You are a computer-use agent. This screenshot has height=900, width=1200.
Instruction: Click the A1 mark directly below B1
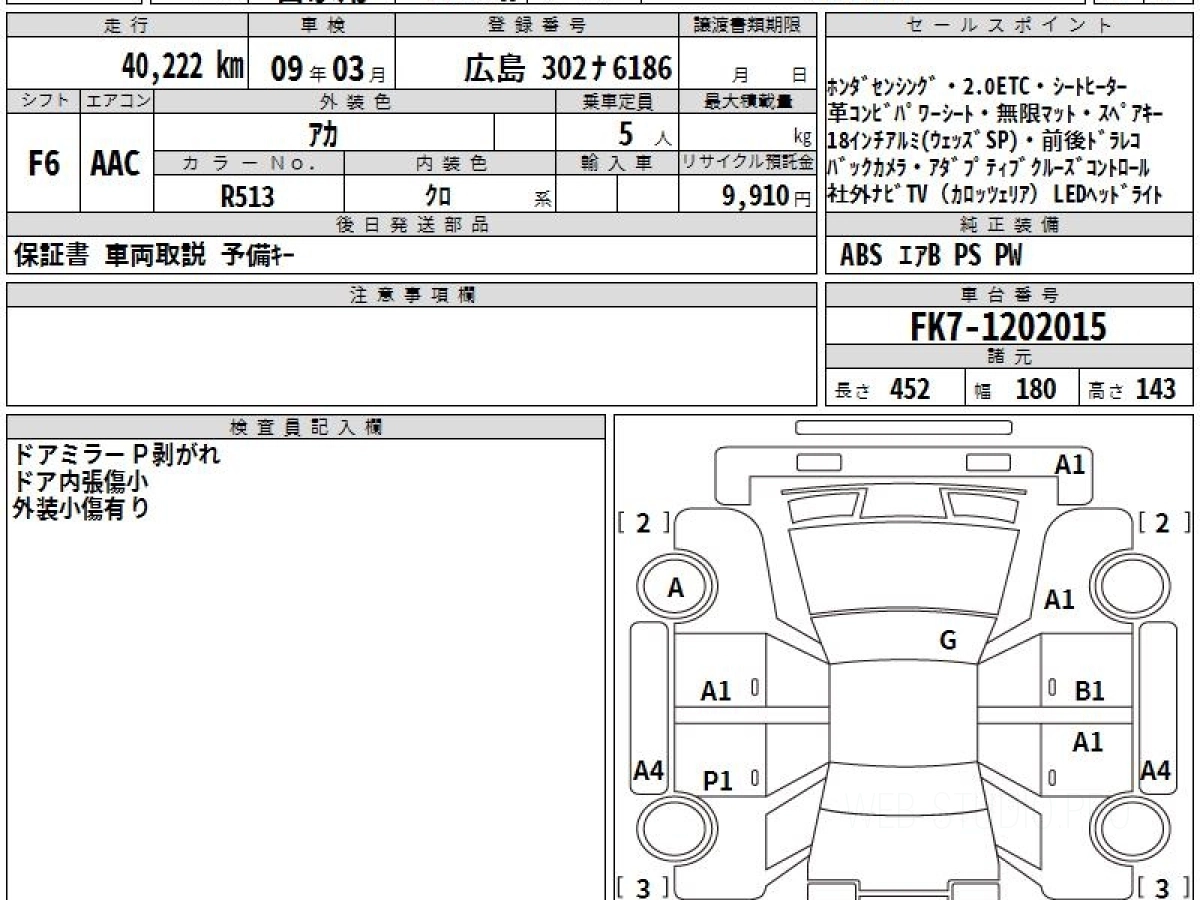[x=1087, y=742]
